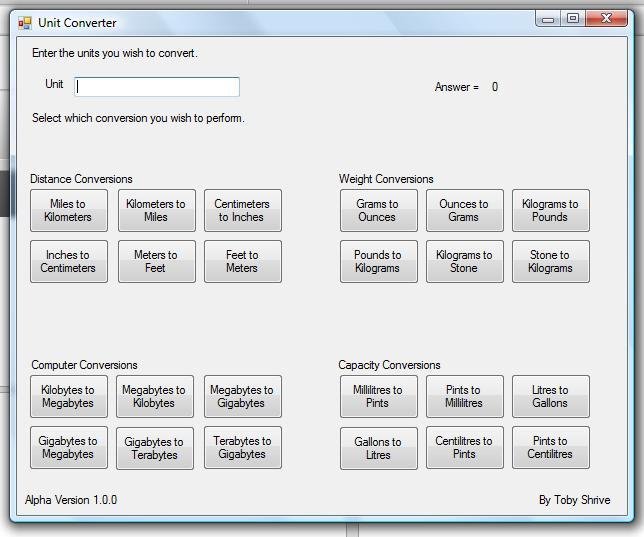Screen dimensions: 644x537
Task: Click Kilograms to Stone button
Action: [x=465, y=261]
